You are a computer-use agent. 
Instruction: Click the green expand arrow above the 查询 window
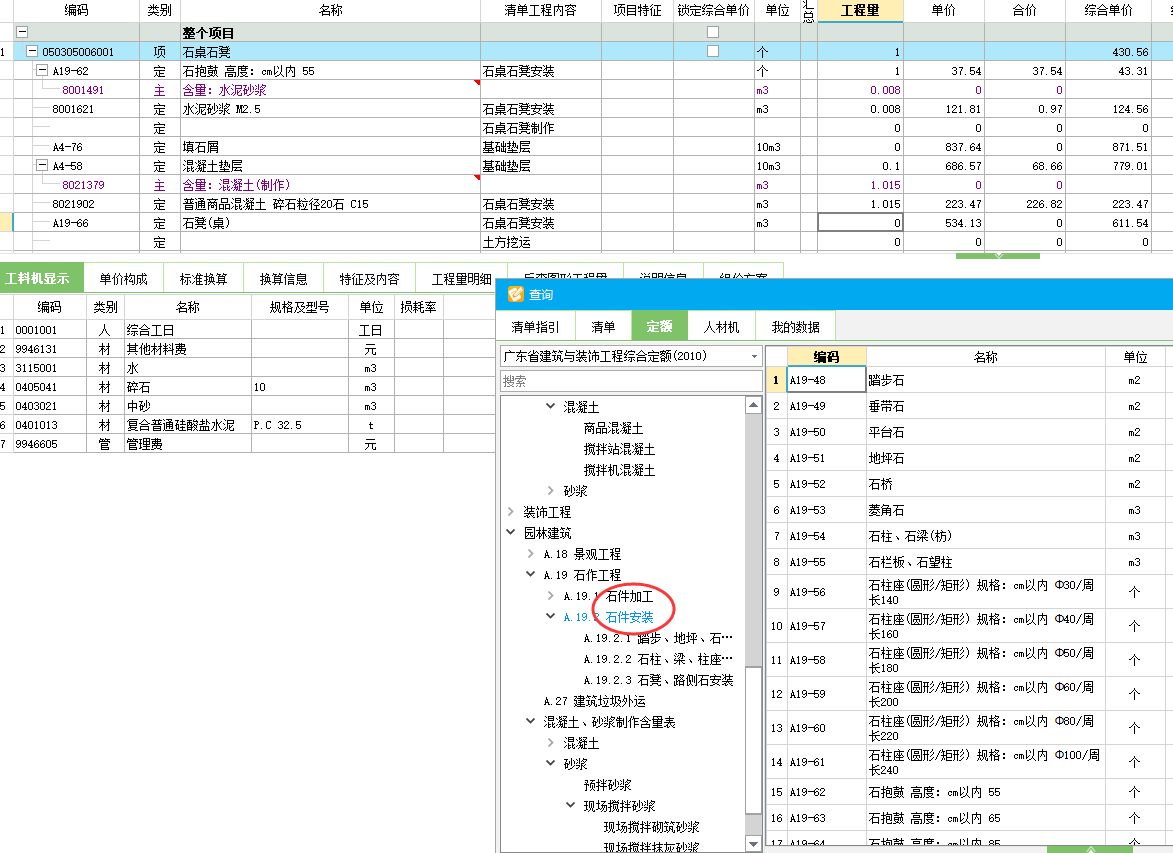997,257
